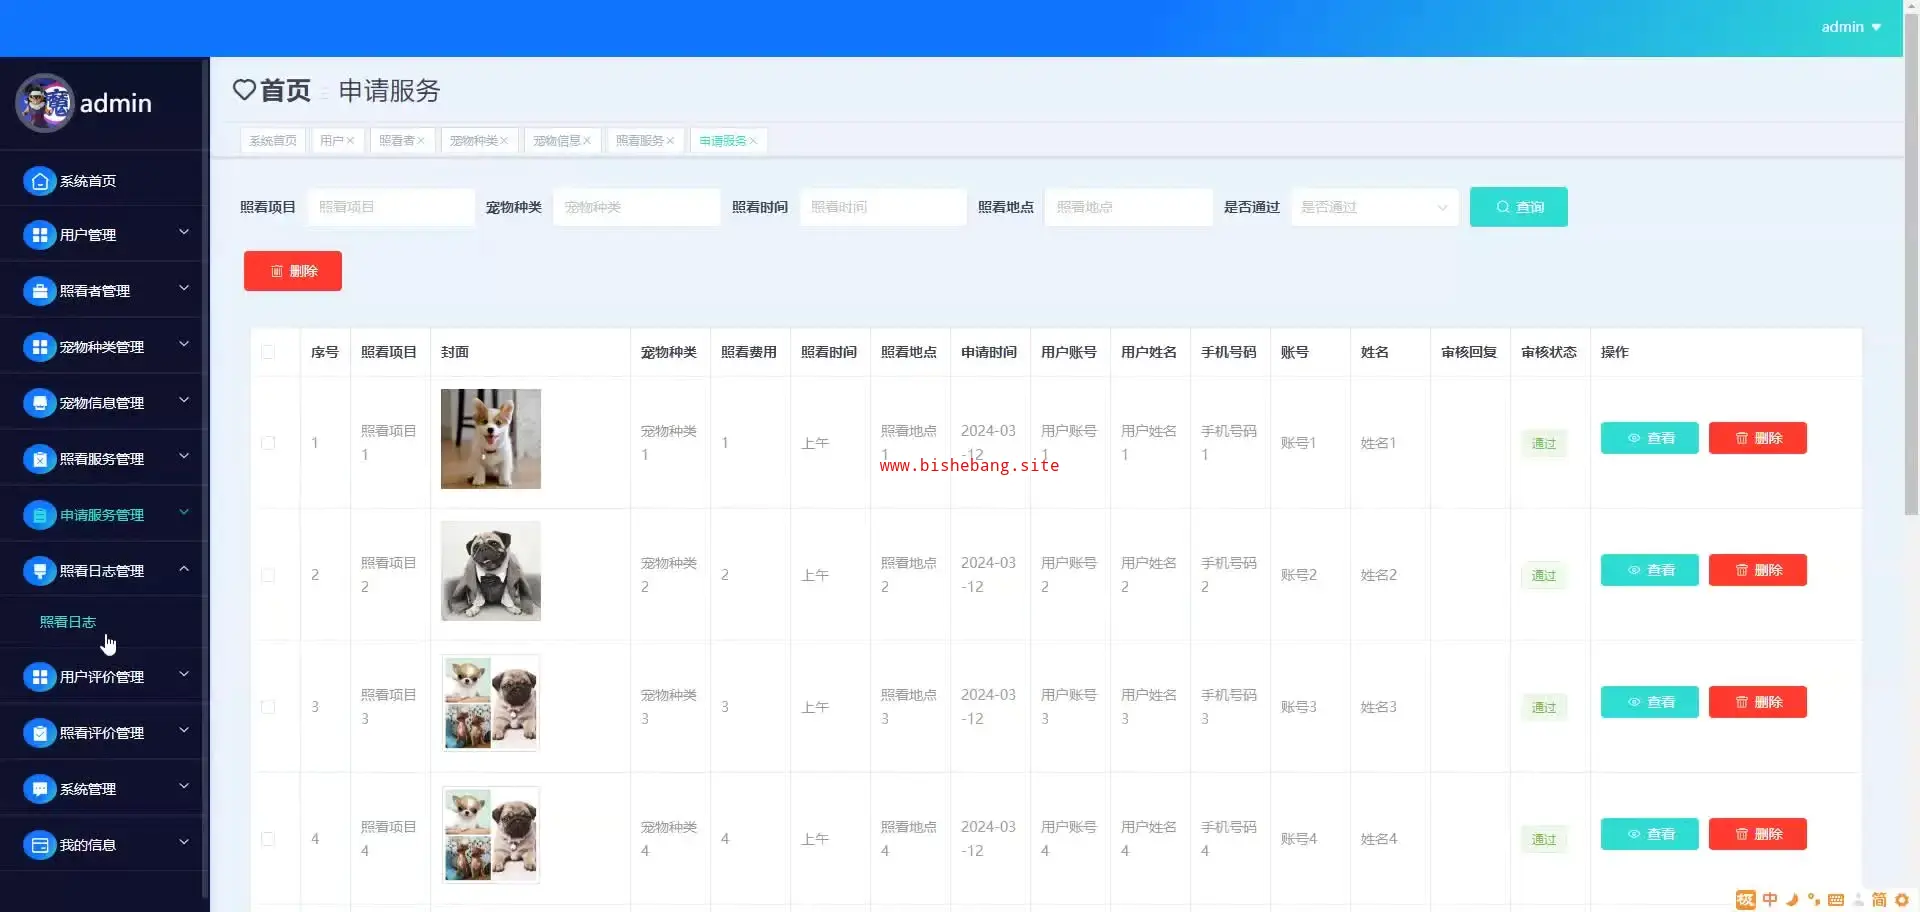Click the 系统首页 home icon in sidebar
Image resolution: width=1920 pixels, height=912 pixels.
click(39, 181)
